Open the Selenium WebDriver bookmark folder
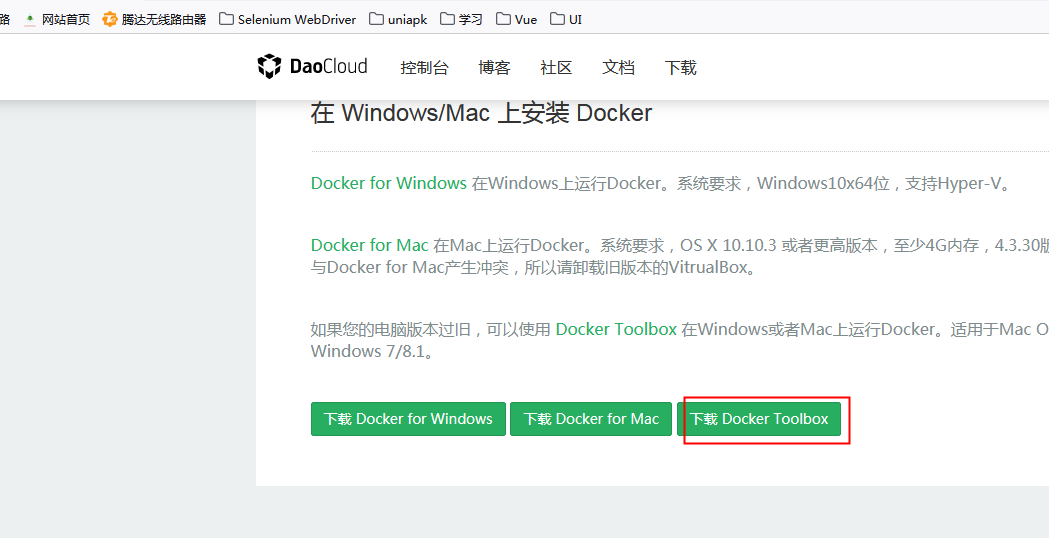 (288, 19)
